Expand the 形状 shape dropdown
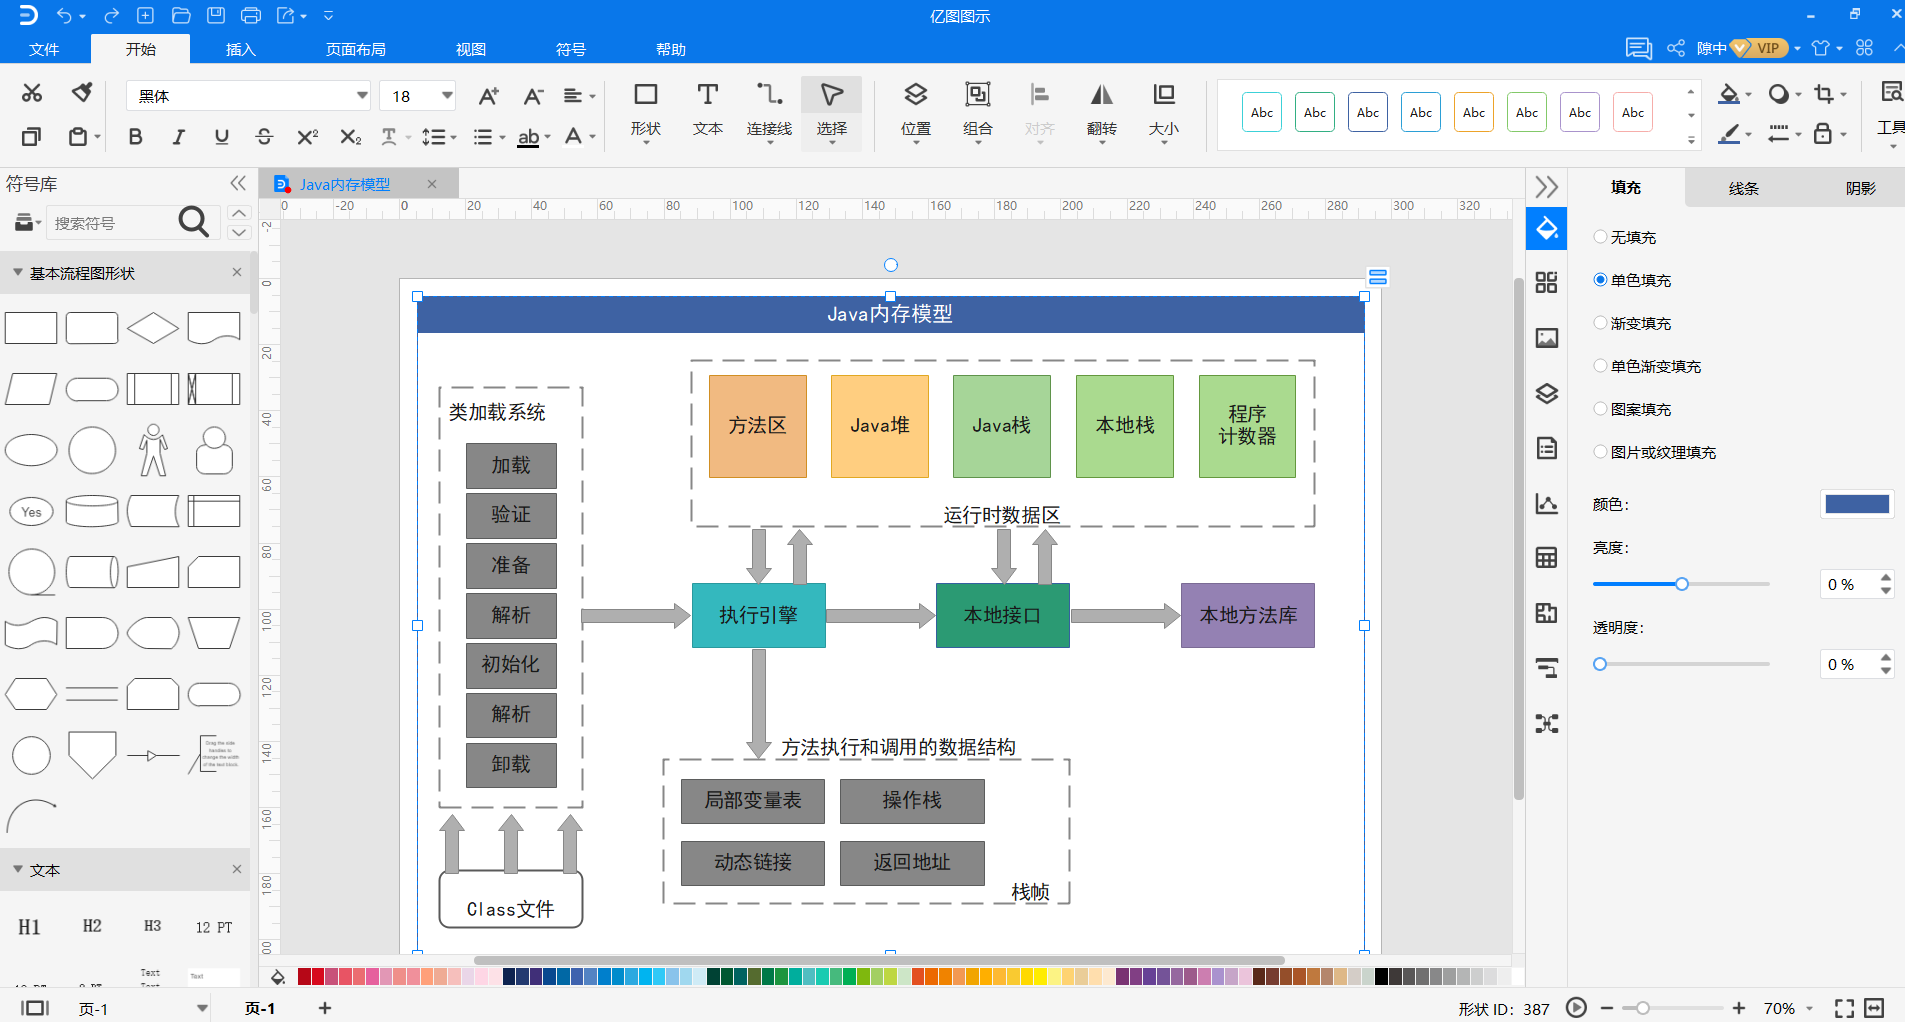The height and width of the screenshot is (1022, 1905). pyautogui.click(x=646, y=143)
